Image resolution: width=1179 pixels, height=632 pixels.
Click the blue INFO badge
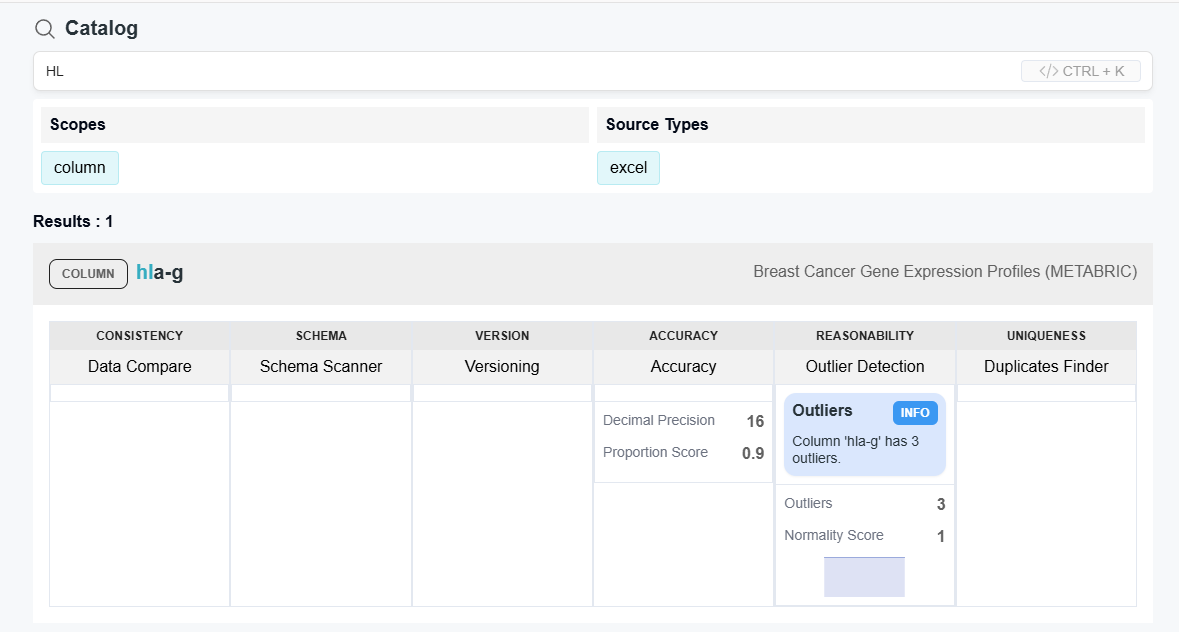click(914, 412)
